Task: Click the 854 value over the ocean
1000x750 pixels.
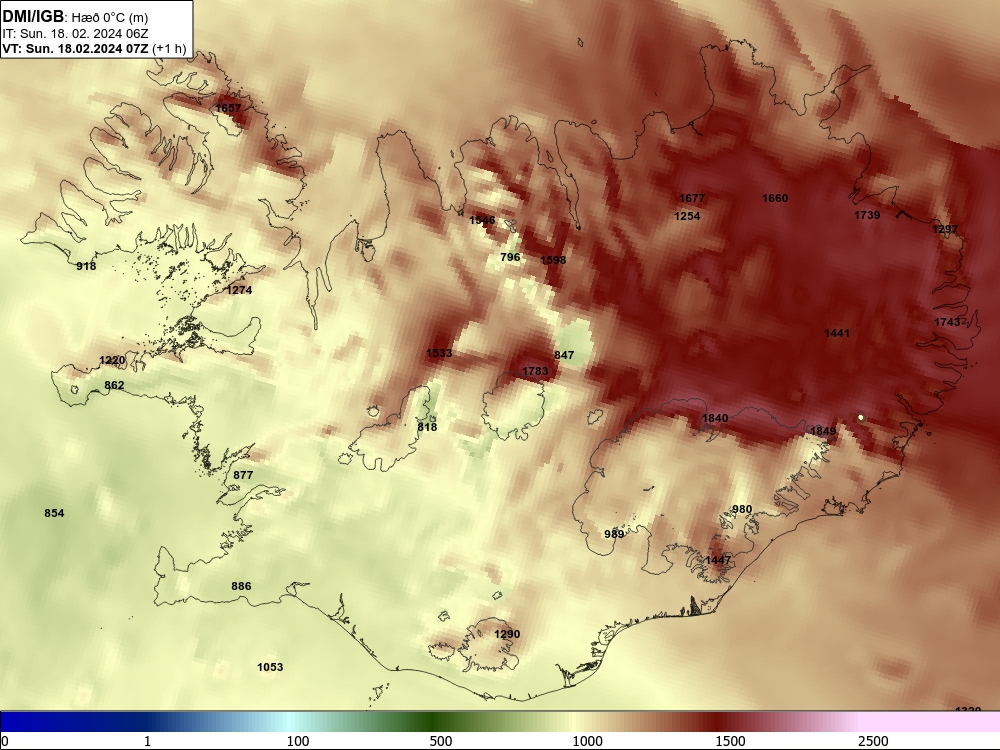Action: click(54, 513)
